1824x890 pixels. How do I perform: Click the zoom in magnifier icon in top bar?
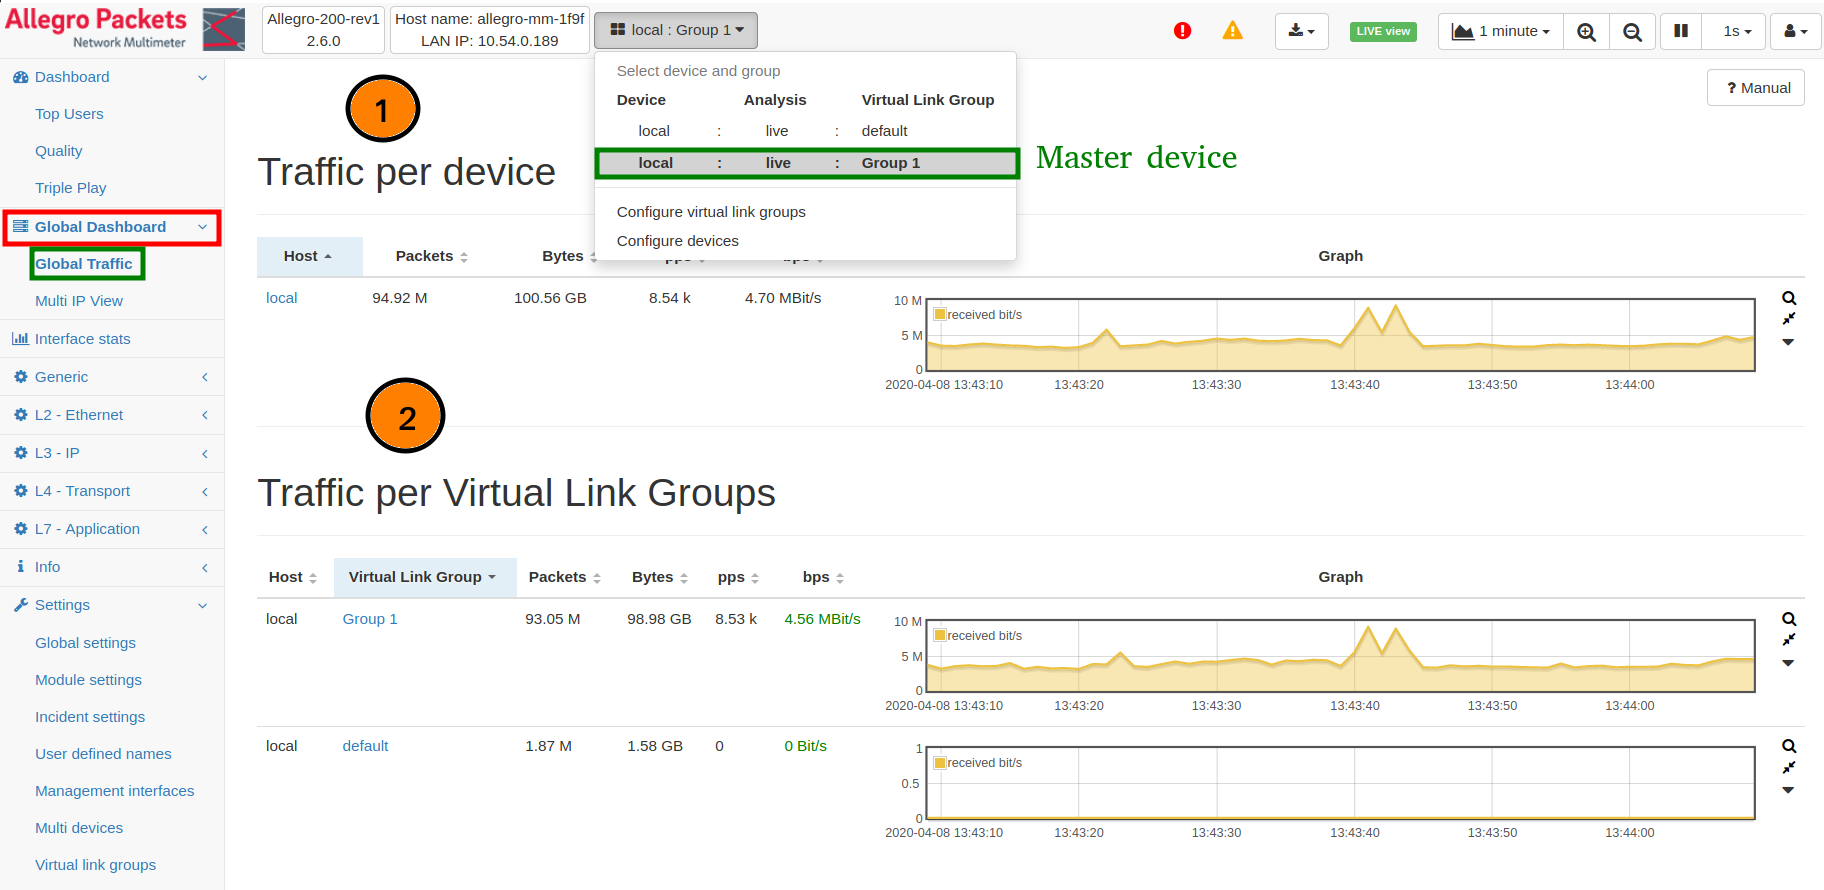coord(1586,31)
